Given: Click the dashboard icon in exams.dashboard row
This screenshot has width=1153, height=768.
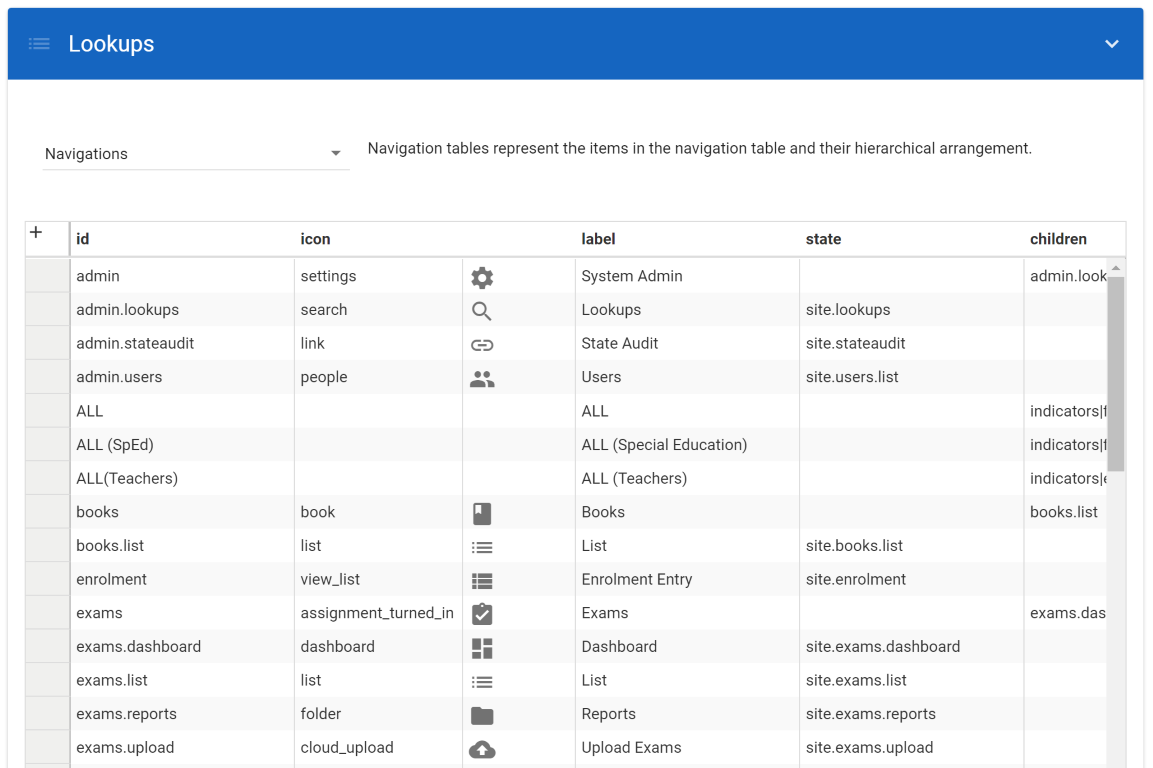Looking at the screenshot, I should click(482, 648).
